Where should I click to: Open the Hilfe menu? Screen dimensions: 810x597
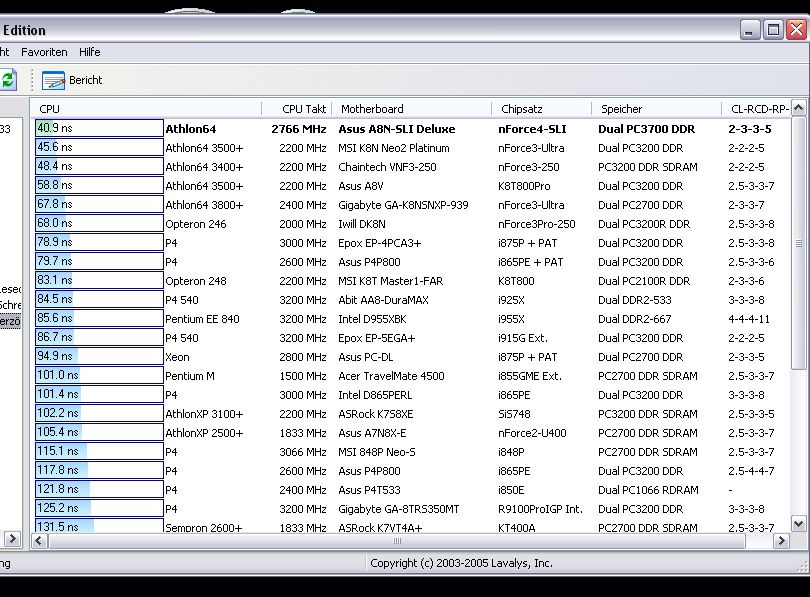(89, 52)
